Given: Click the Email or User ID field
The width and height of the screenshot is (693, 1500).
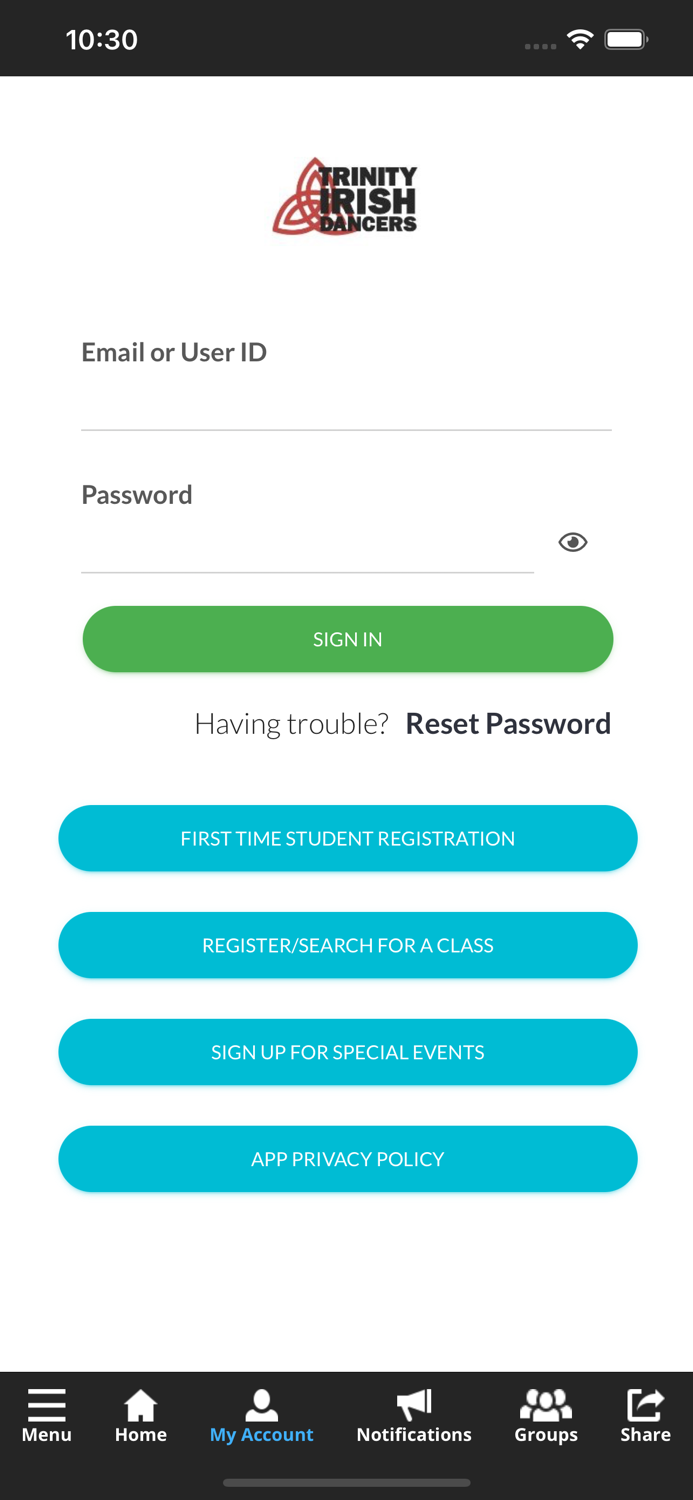Looking at the screenshot, I should tap(346, 405).
